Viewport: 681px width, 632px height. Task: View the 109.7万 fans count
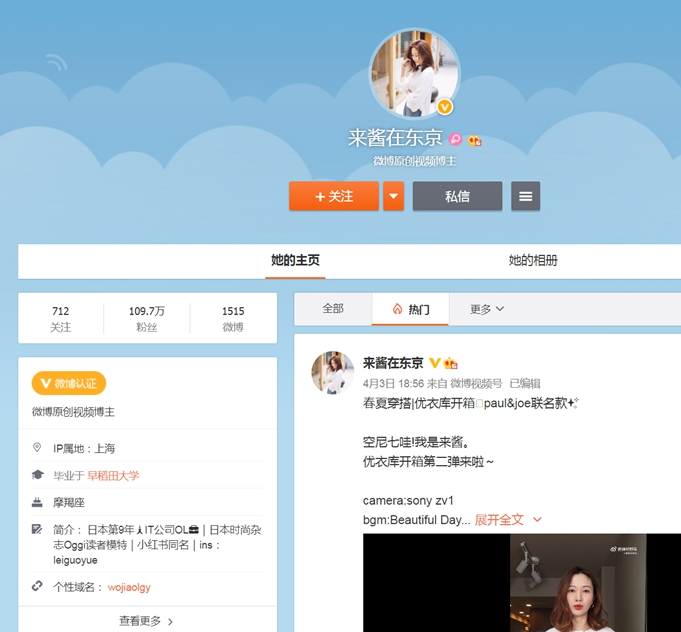tap(147, 318)
